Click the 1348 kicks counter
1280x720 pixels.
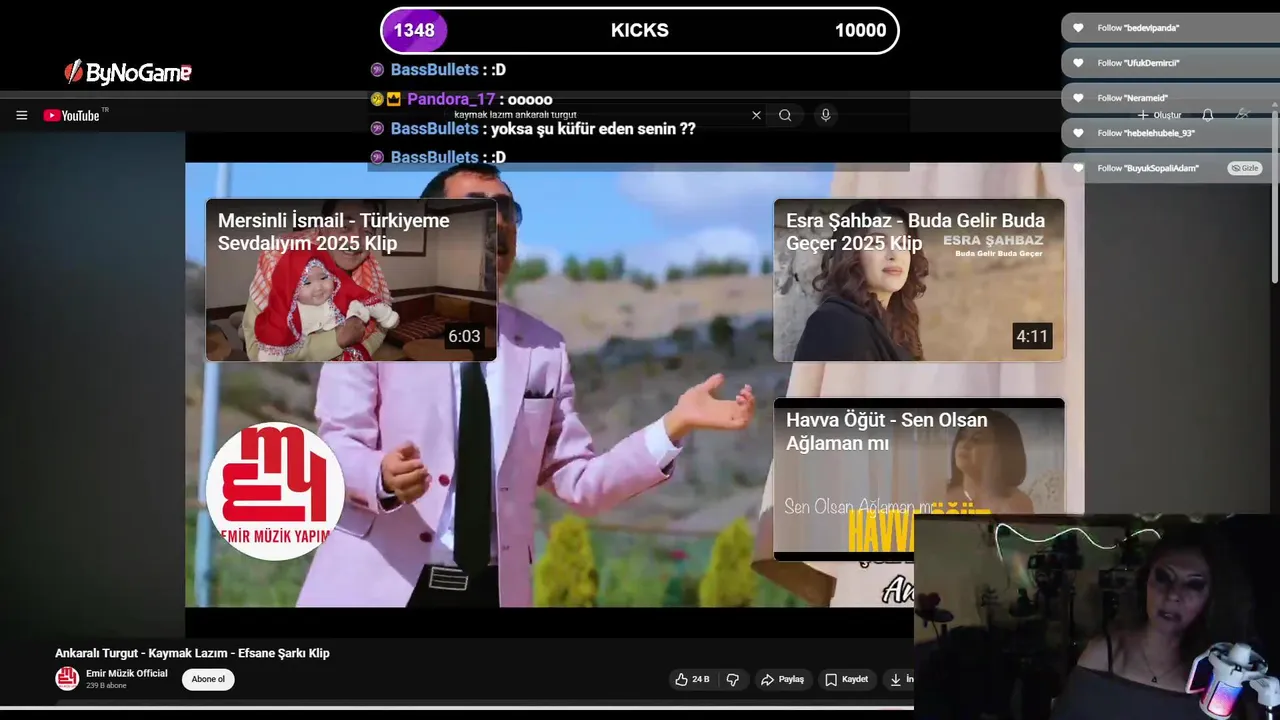(x=414, y=30)
